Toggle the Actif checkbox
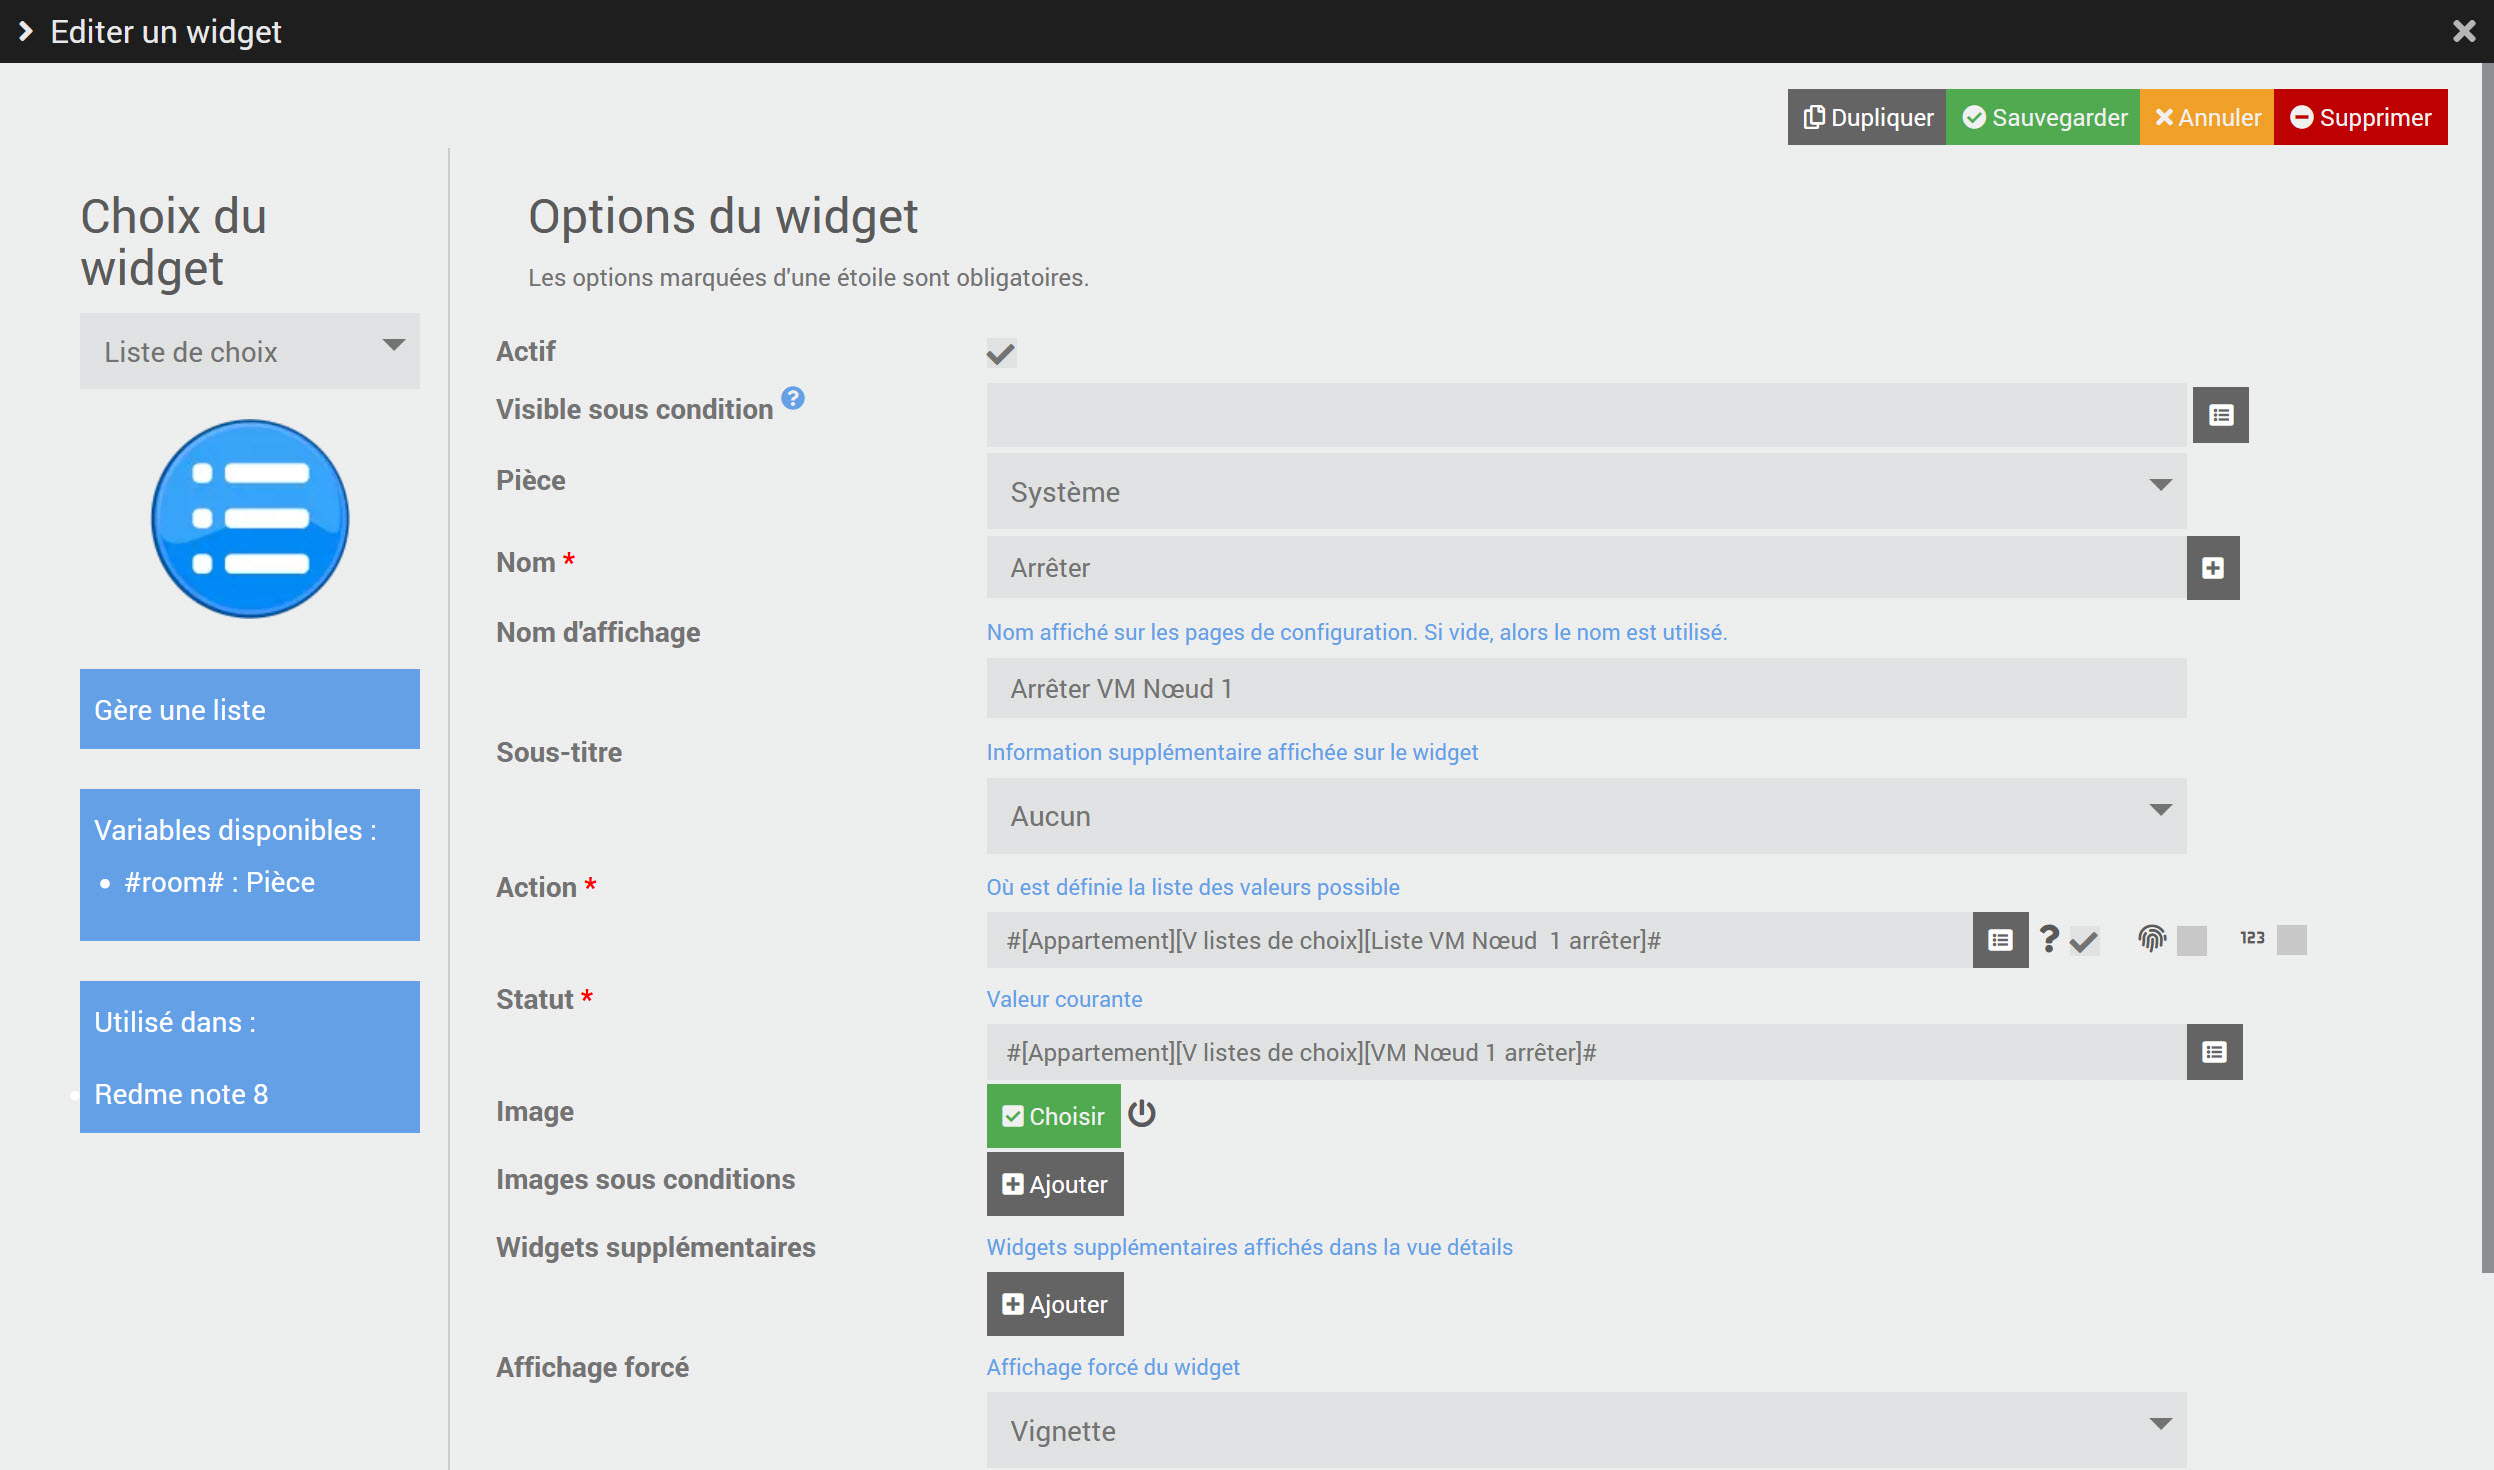This screenshot has width=2494, height=1470. coord(1001,353)
